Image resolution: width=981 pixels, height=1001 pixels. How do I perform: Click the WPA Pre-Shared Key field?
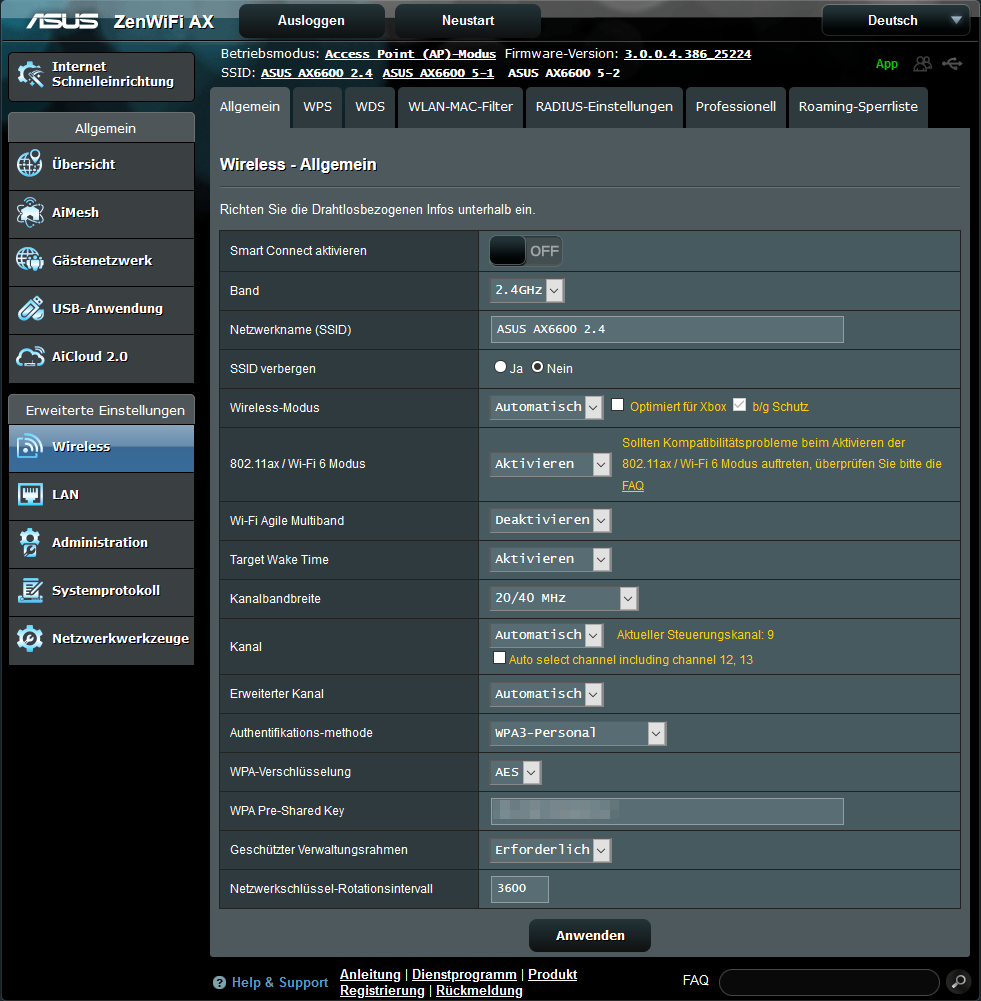click(x=667, y=811)
